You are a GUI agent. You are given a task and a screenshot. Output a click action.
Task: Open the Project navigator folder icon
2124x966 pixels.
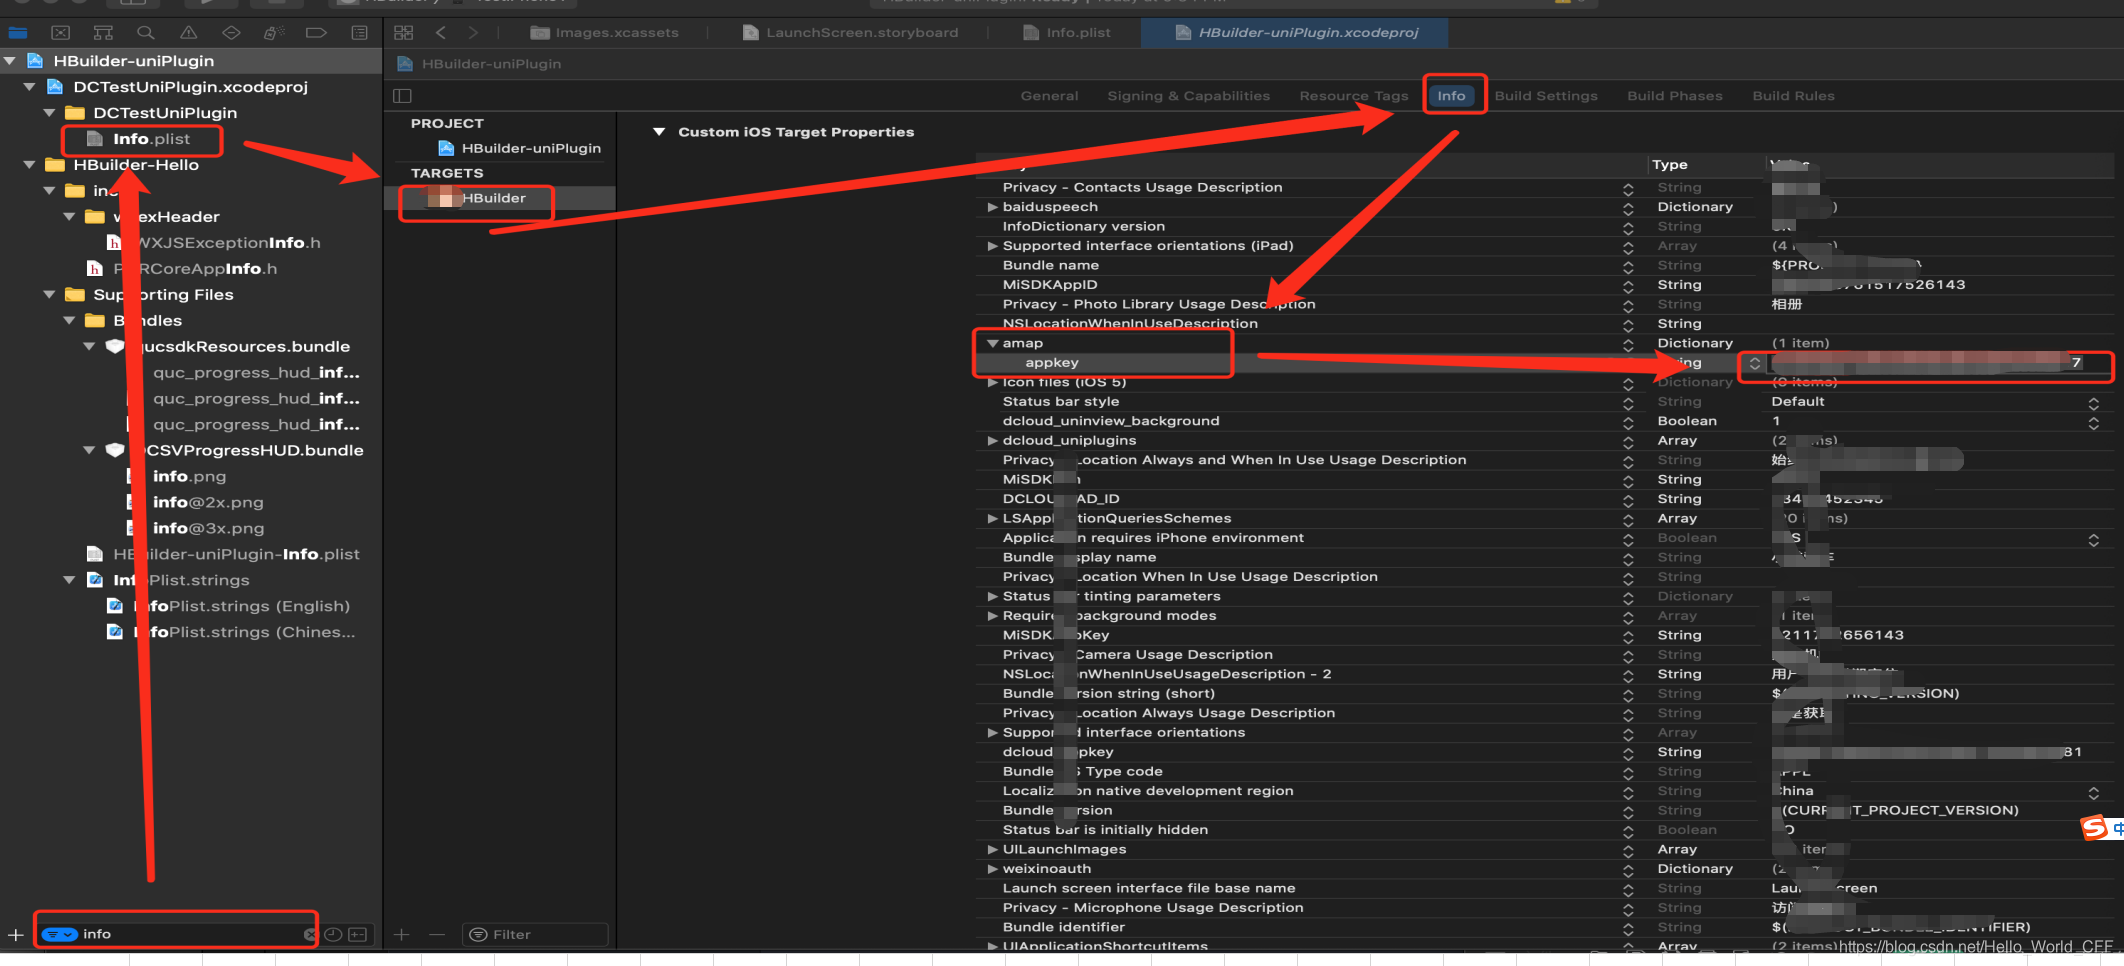(18, 33)
